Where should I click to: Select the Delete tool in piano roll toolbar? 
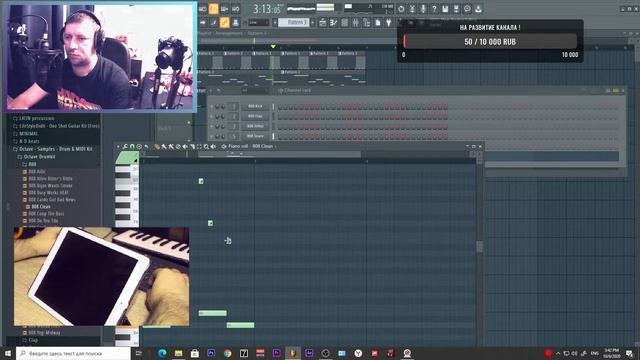(x=178, y=146)
